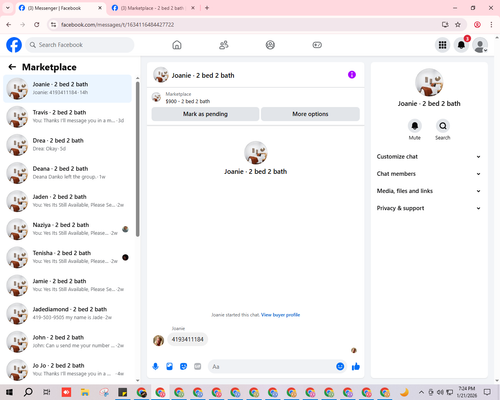Open John conversation in list

click(67, 341)
